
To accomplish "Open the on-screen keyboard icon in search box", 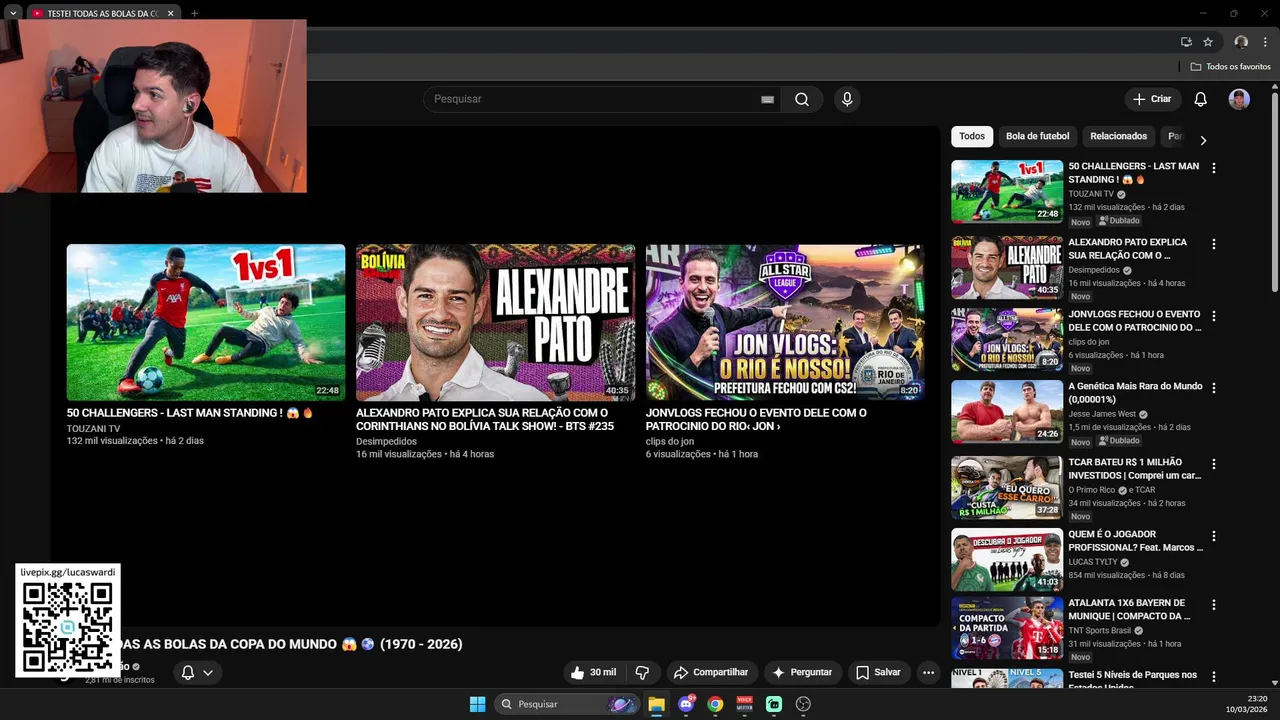I will 767,99.
